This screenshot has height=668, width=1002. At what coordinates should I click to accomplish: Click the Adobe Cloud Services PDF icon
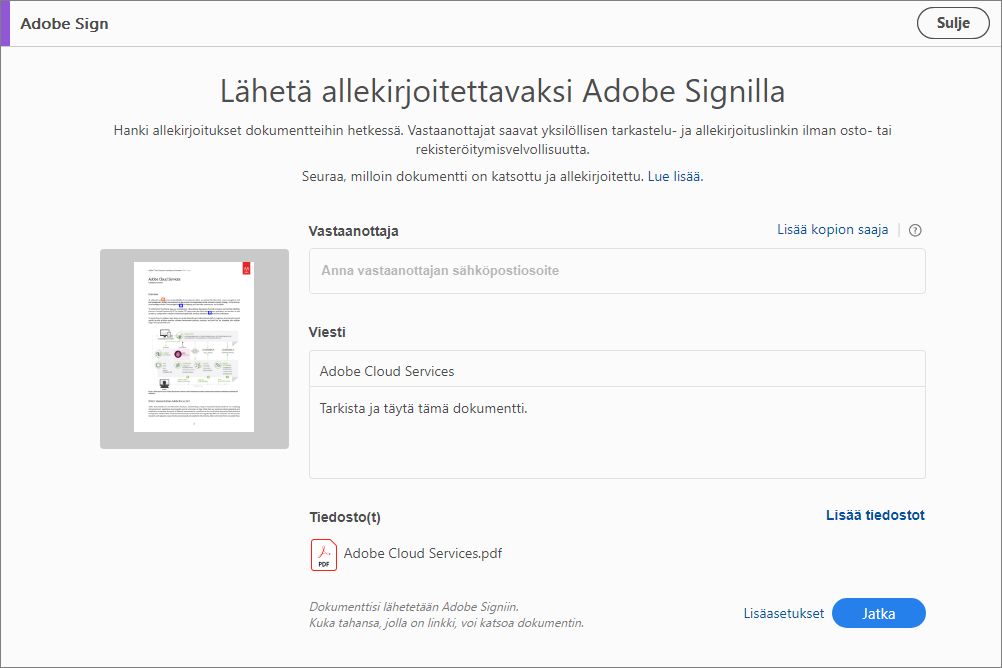click(322, 554)
